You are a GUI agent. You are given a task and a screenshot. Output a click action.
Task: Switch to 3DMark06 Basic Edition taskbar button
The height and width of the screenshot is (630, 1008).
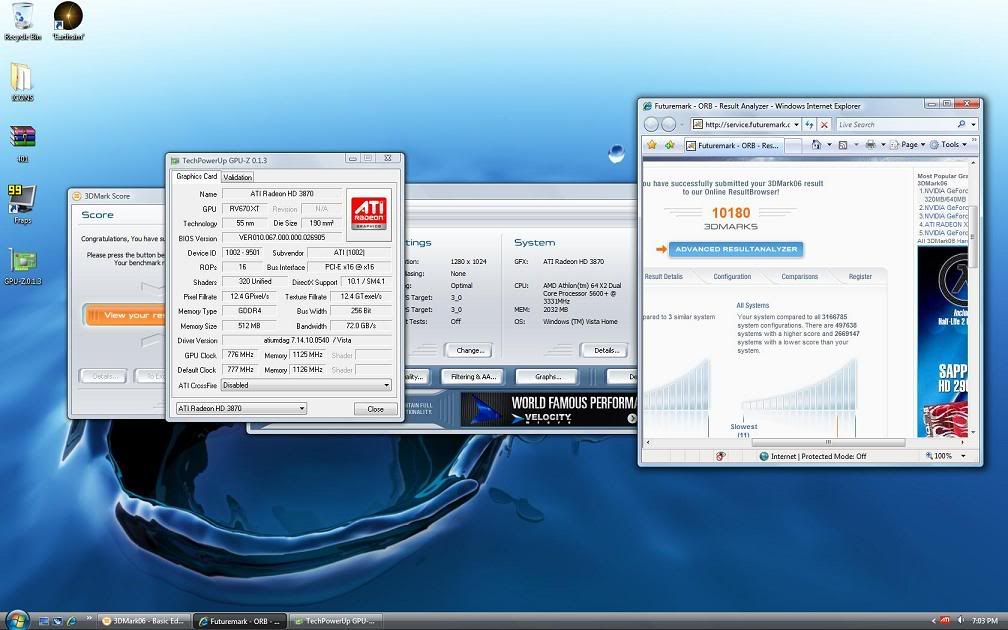tap(145, 621)
